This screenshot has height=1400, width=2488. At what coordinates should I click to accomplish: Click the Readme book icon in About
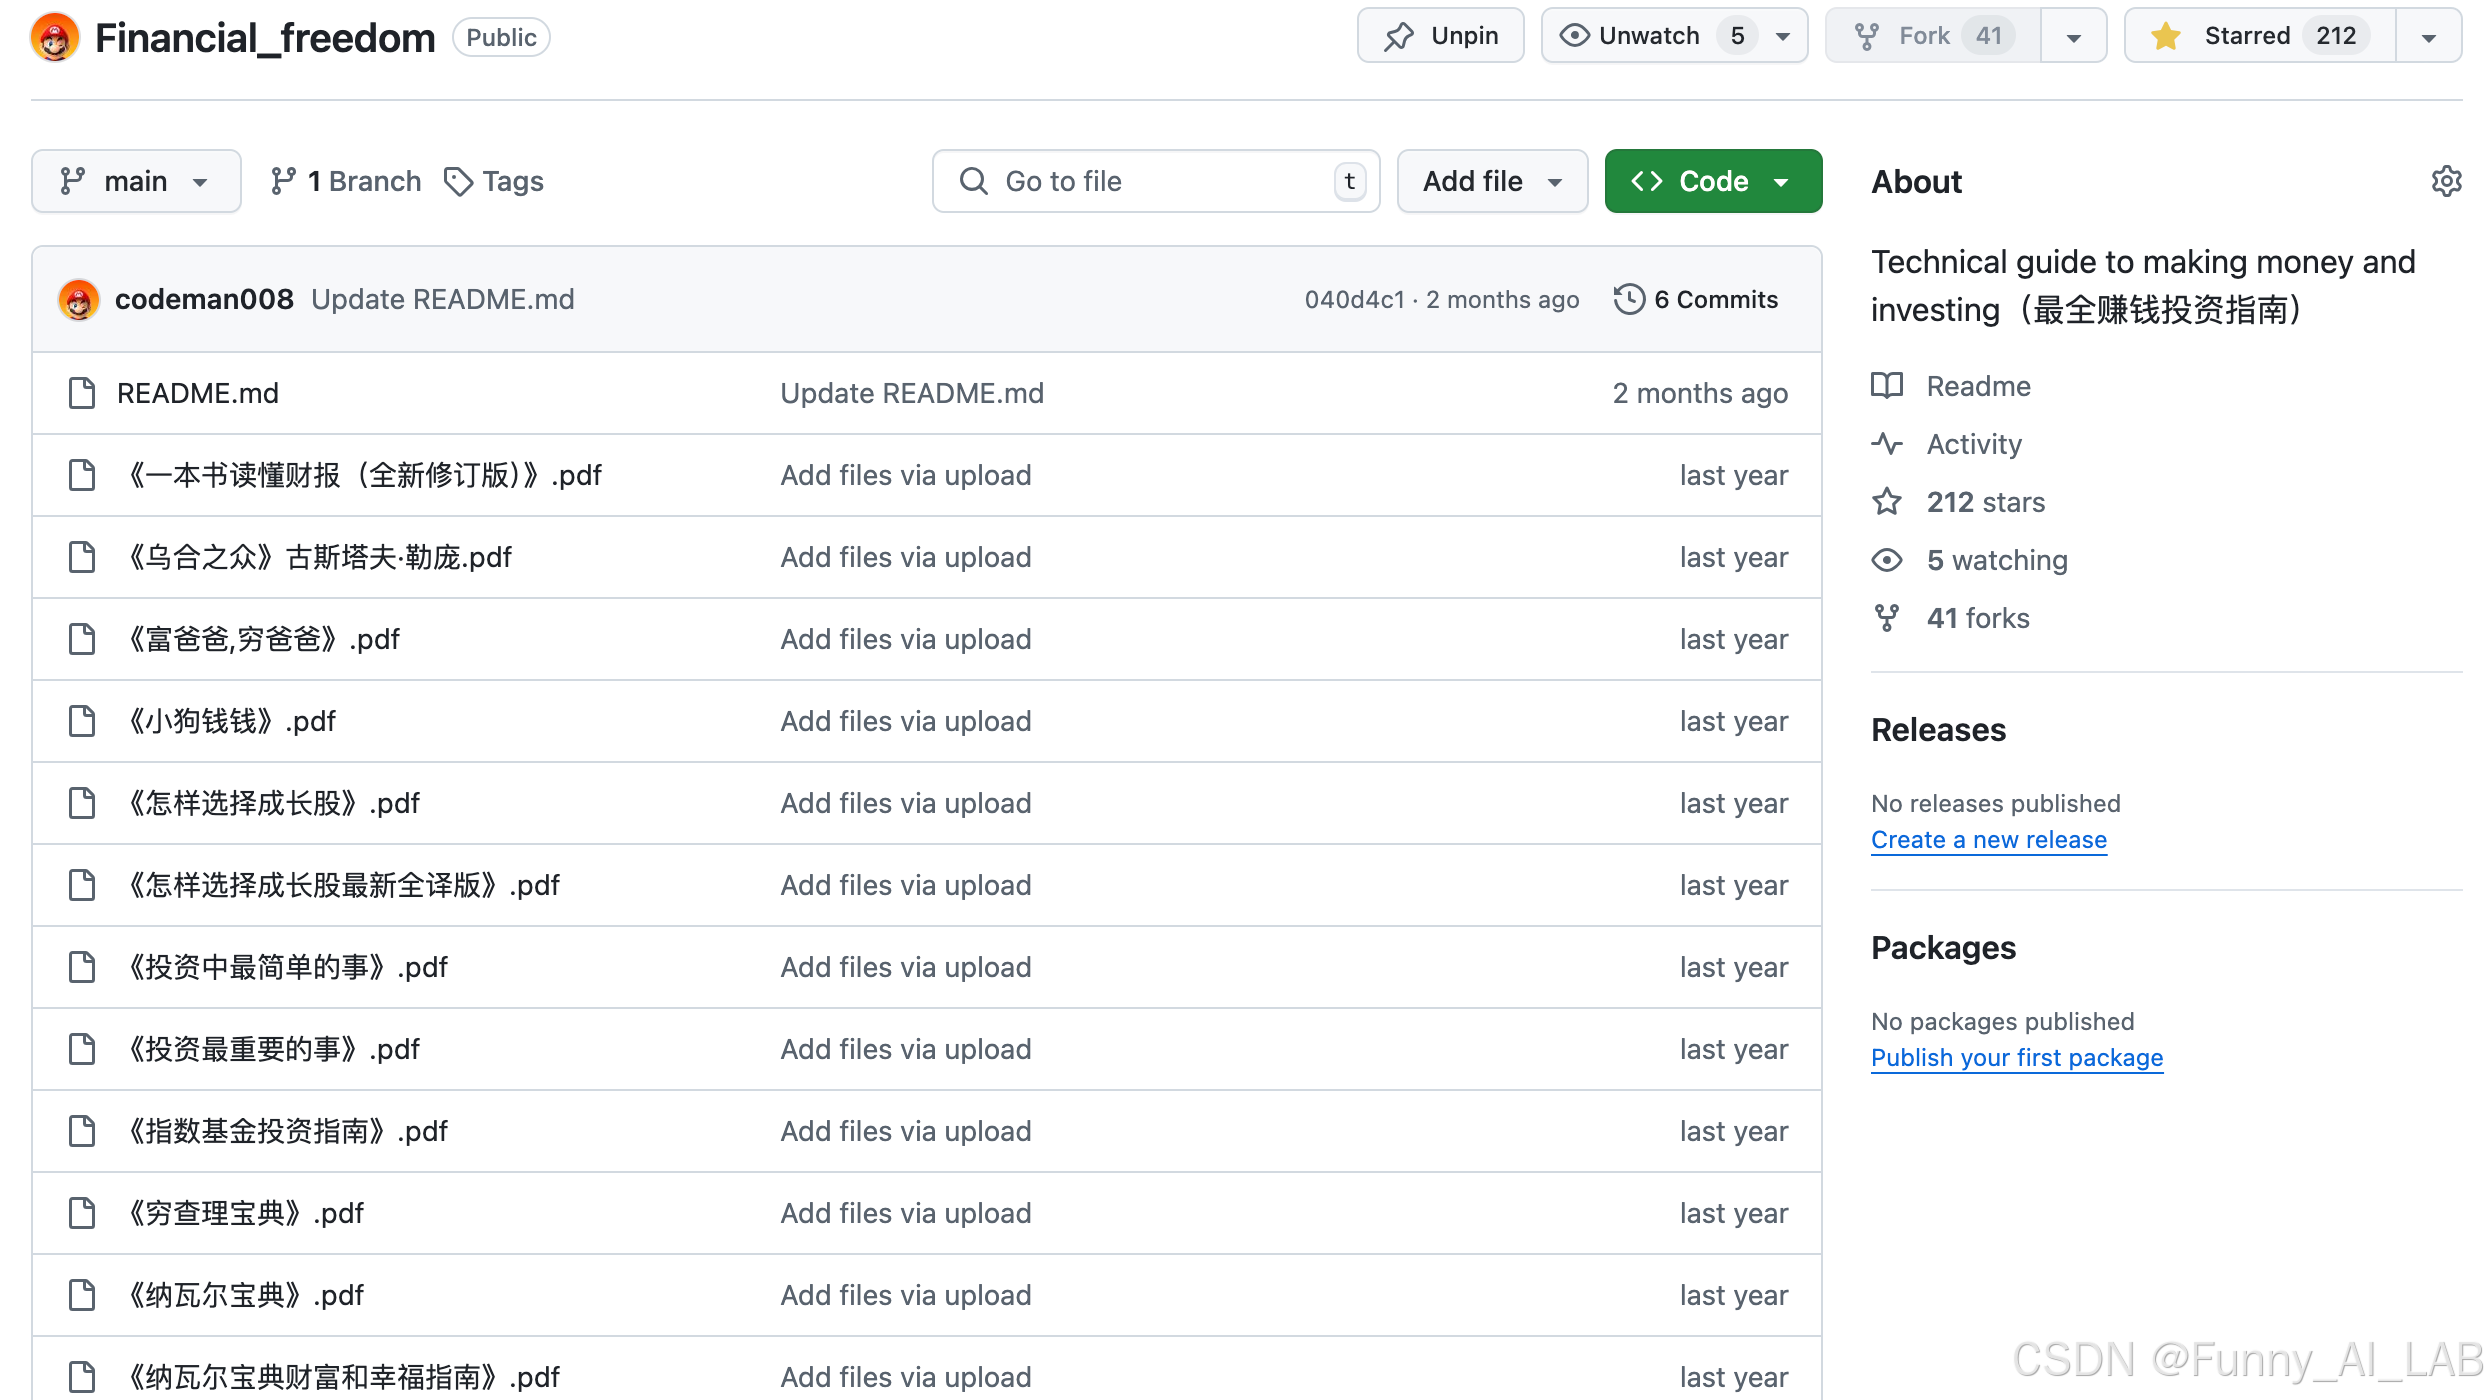[x=1887, y=386]
